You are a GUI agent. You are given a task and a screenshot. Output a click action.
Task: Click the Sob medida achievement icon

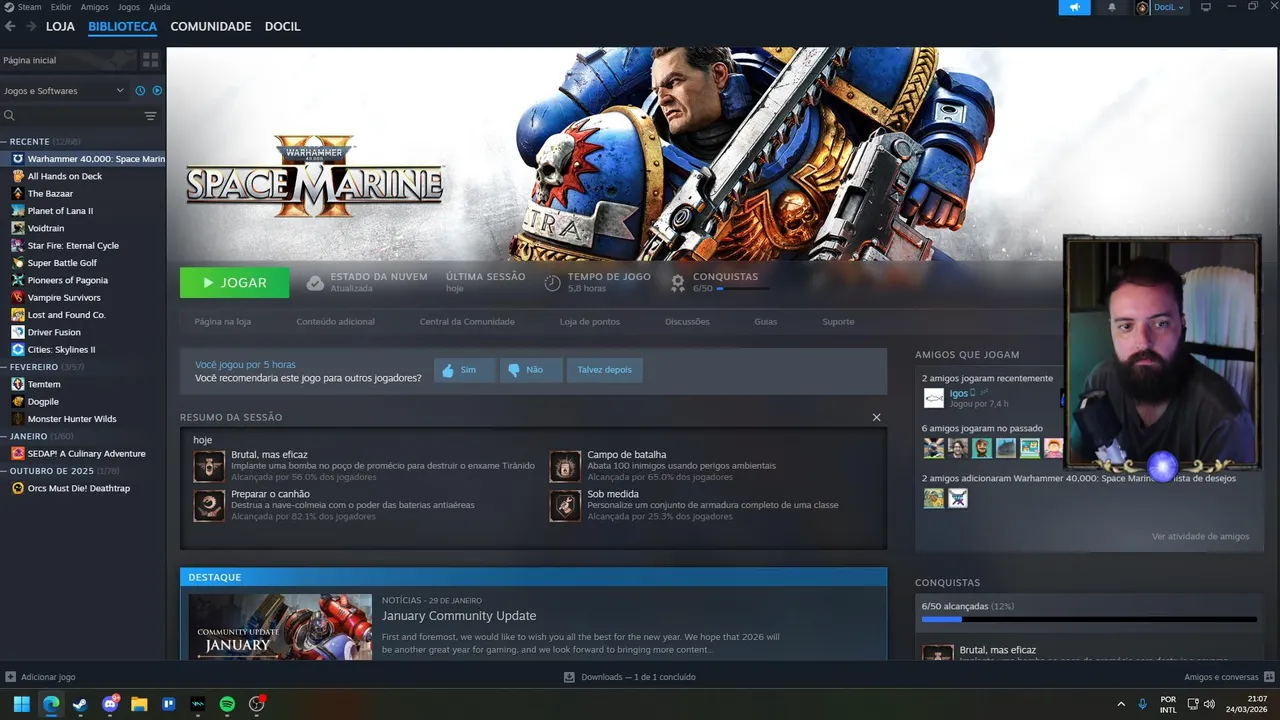(x=565, y=506)
